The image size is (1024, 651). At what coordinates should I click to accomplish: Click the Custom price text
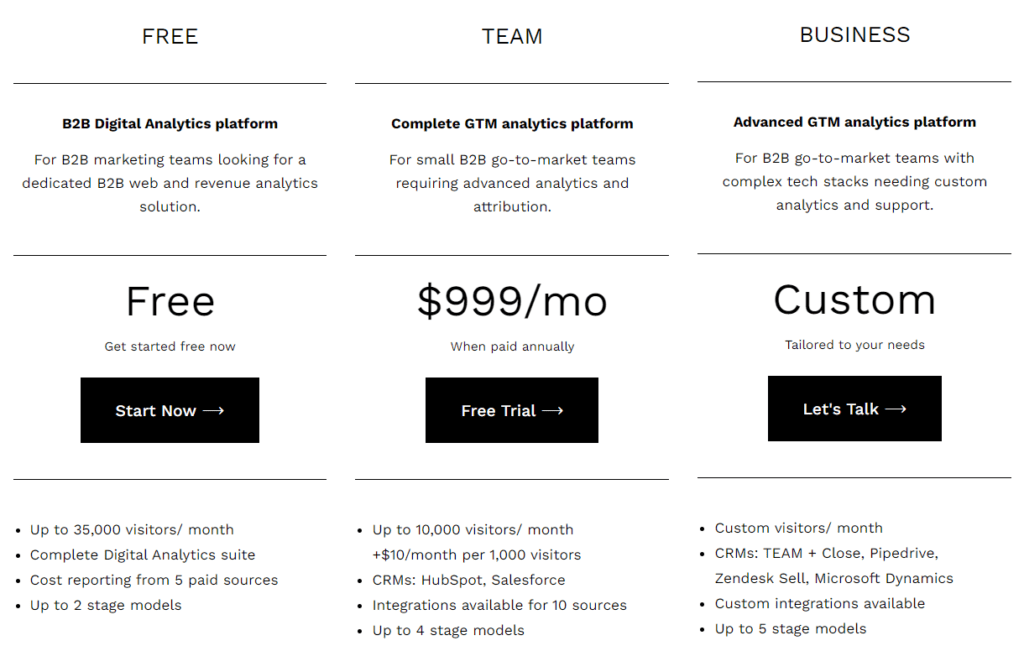click(x=855, y=299)
